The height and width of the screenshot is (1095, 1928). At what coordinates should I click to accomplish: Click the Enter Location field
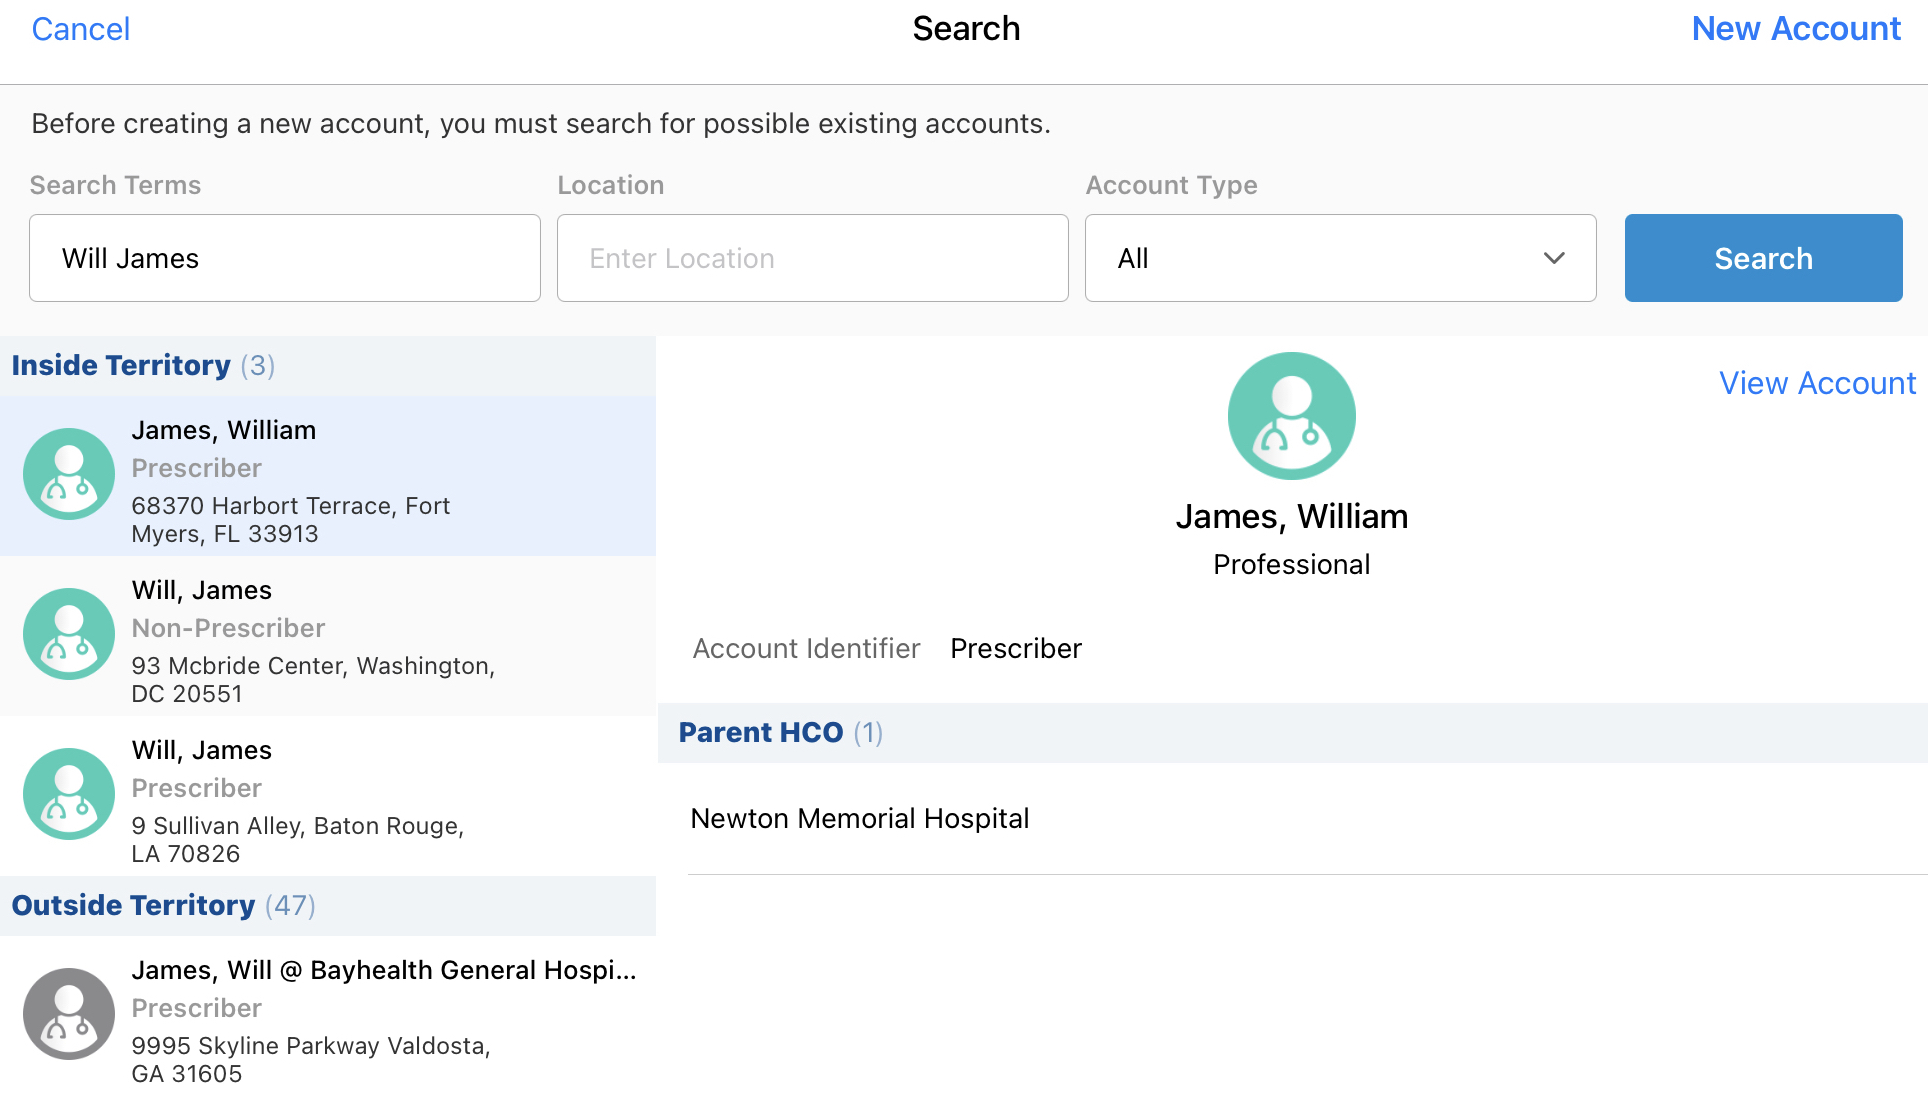click(812, 258)
